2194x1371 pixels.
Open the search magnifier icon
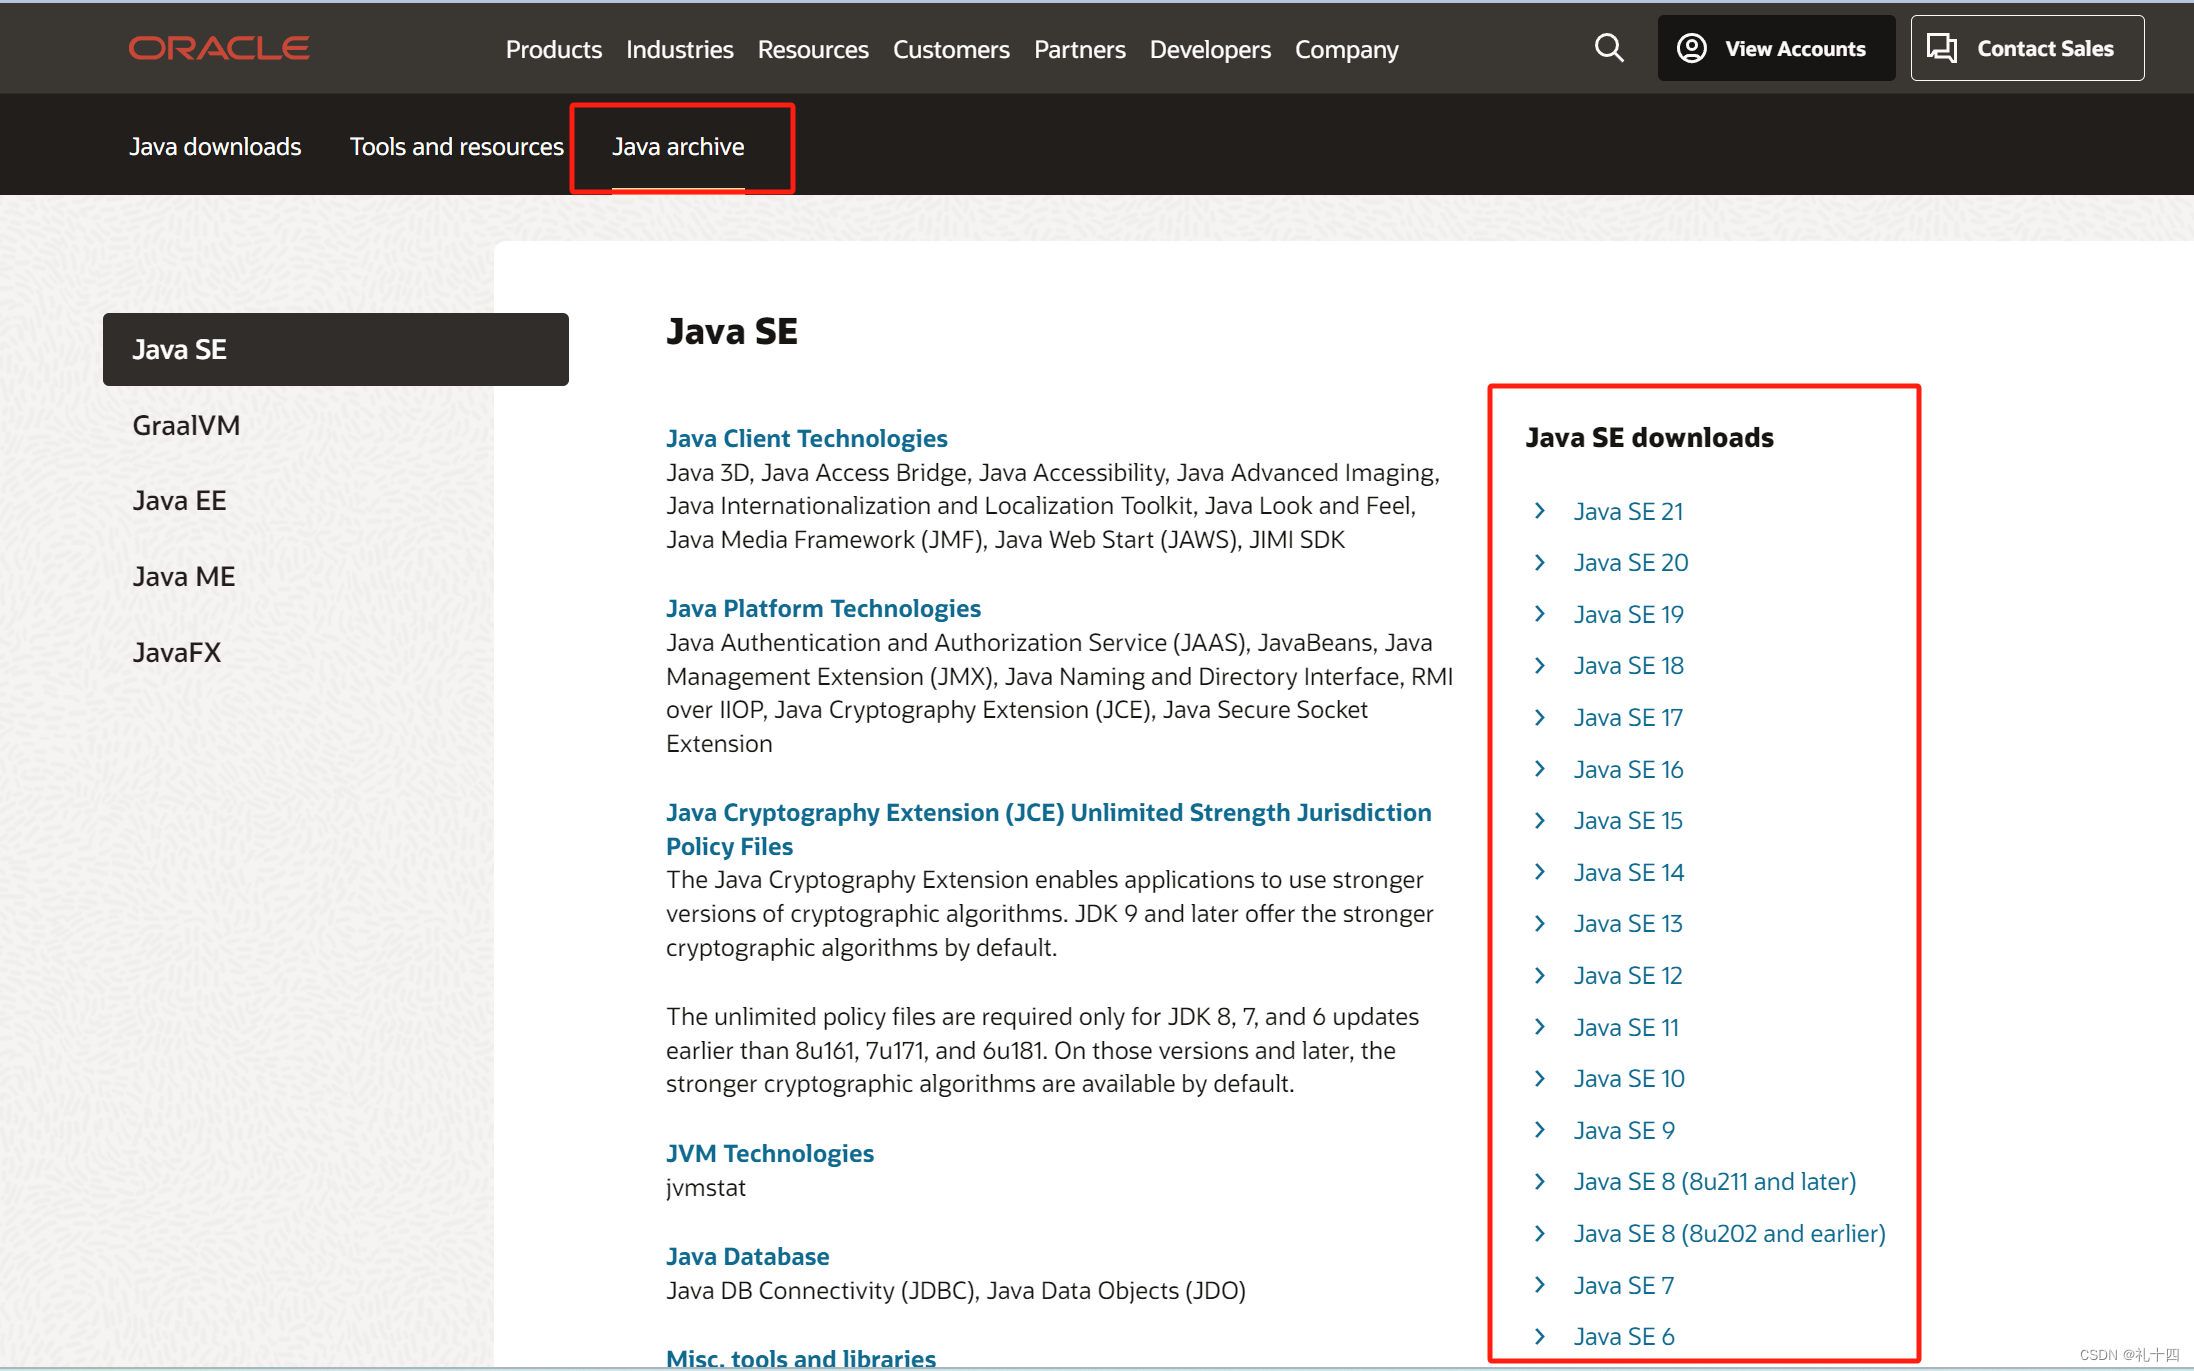[x=1609, y=48]
